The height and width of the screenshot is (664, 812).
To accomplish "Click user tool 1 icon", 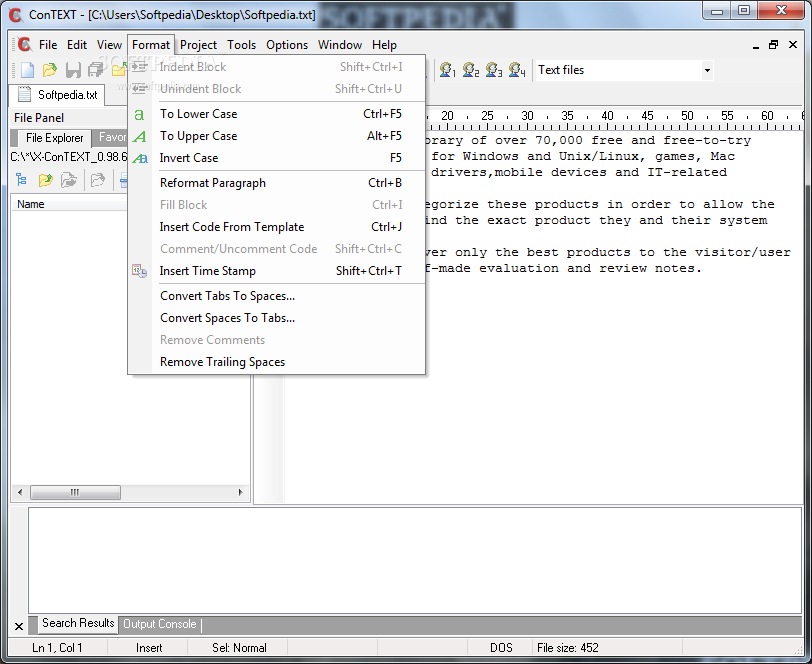I will [447, 70].
